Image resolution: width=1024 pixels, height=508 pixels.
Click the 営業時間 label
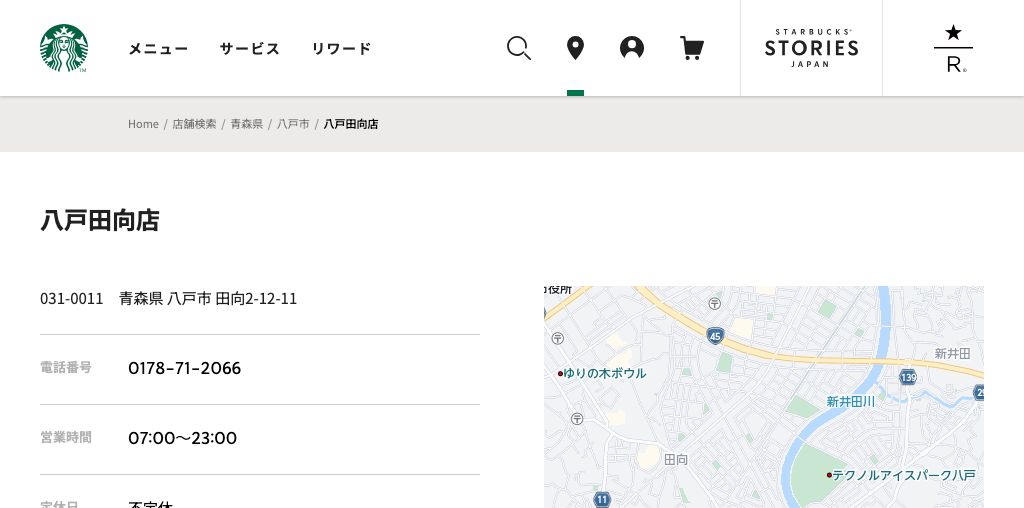pyautogui.click(x=66, y=437)
